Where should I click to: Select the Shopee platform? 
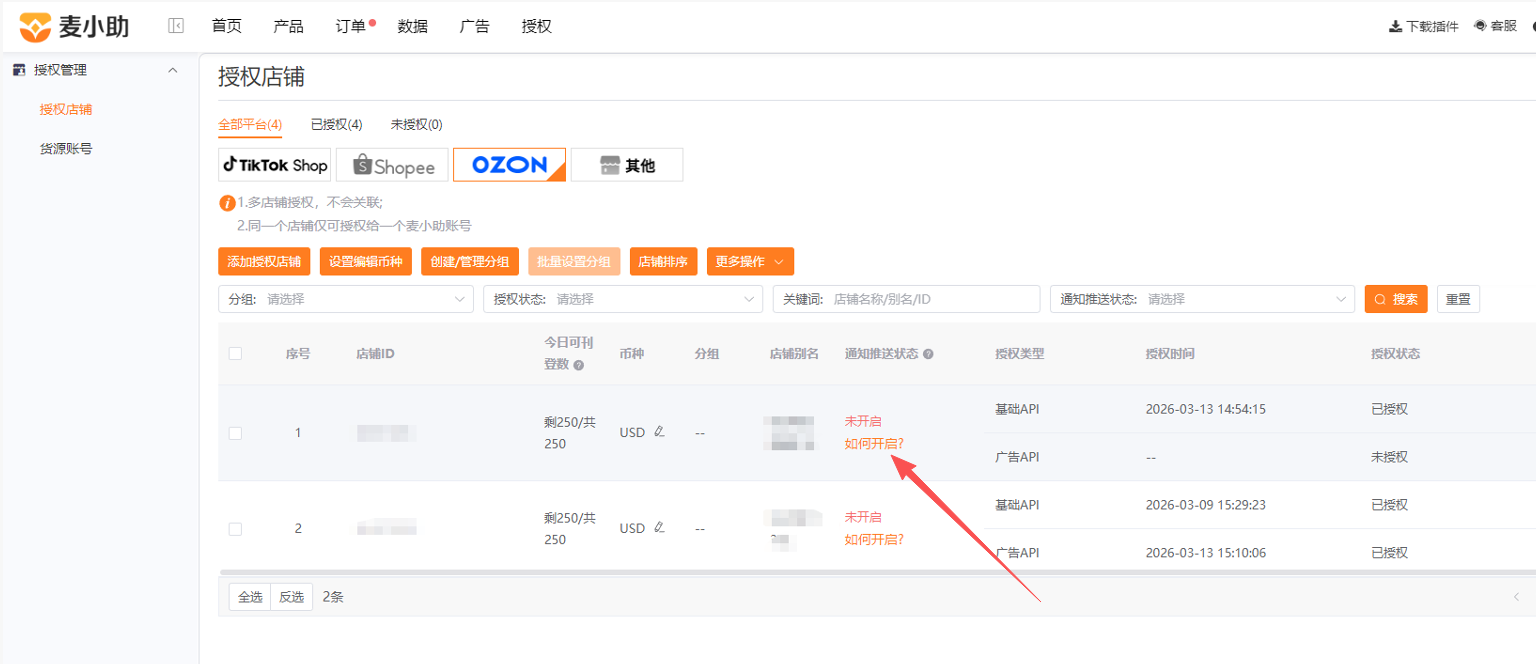pyautogui.click(x=392, y=165)
